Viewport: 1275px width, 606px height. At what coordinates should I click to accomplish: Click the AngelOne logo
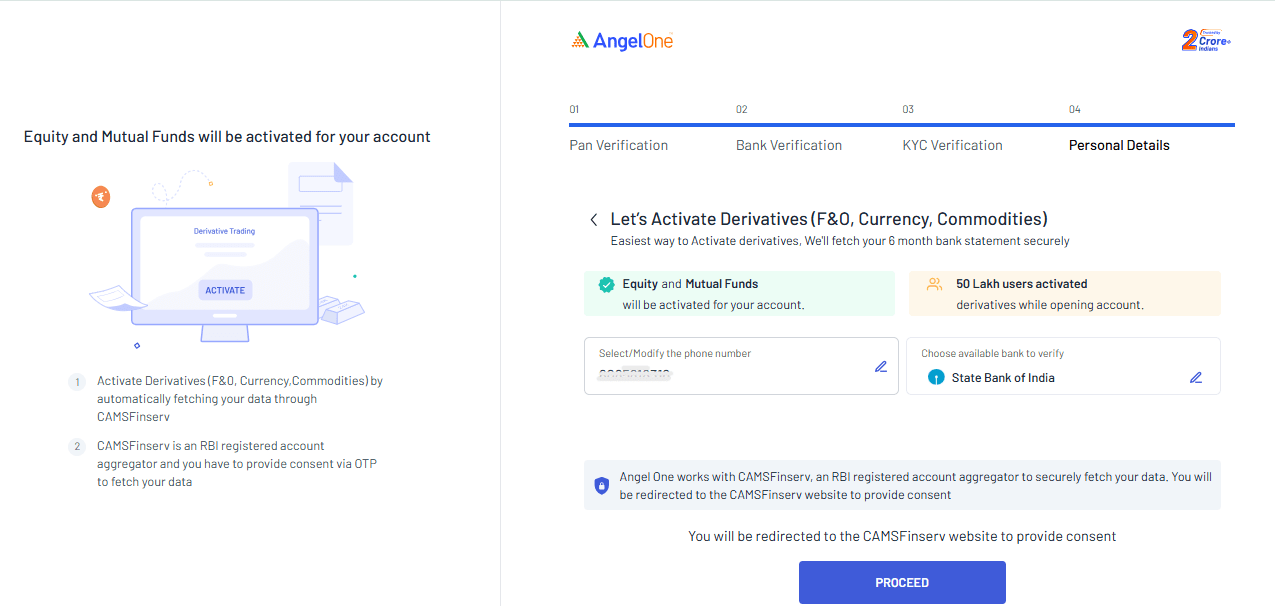tap(622, 41)
